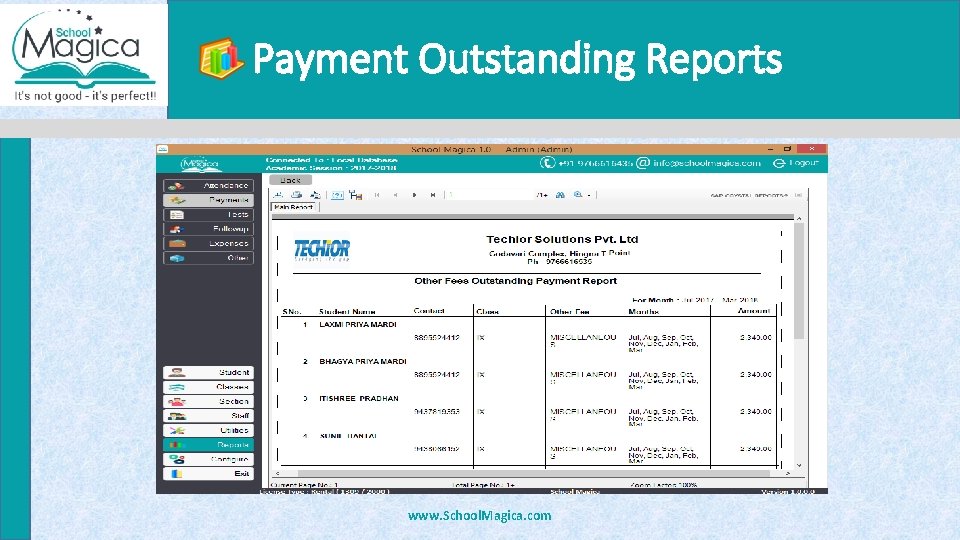Viewport: 960px width, 540px height.
Task: Go to next page of report
Action: tap(414, 195)
